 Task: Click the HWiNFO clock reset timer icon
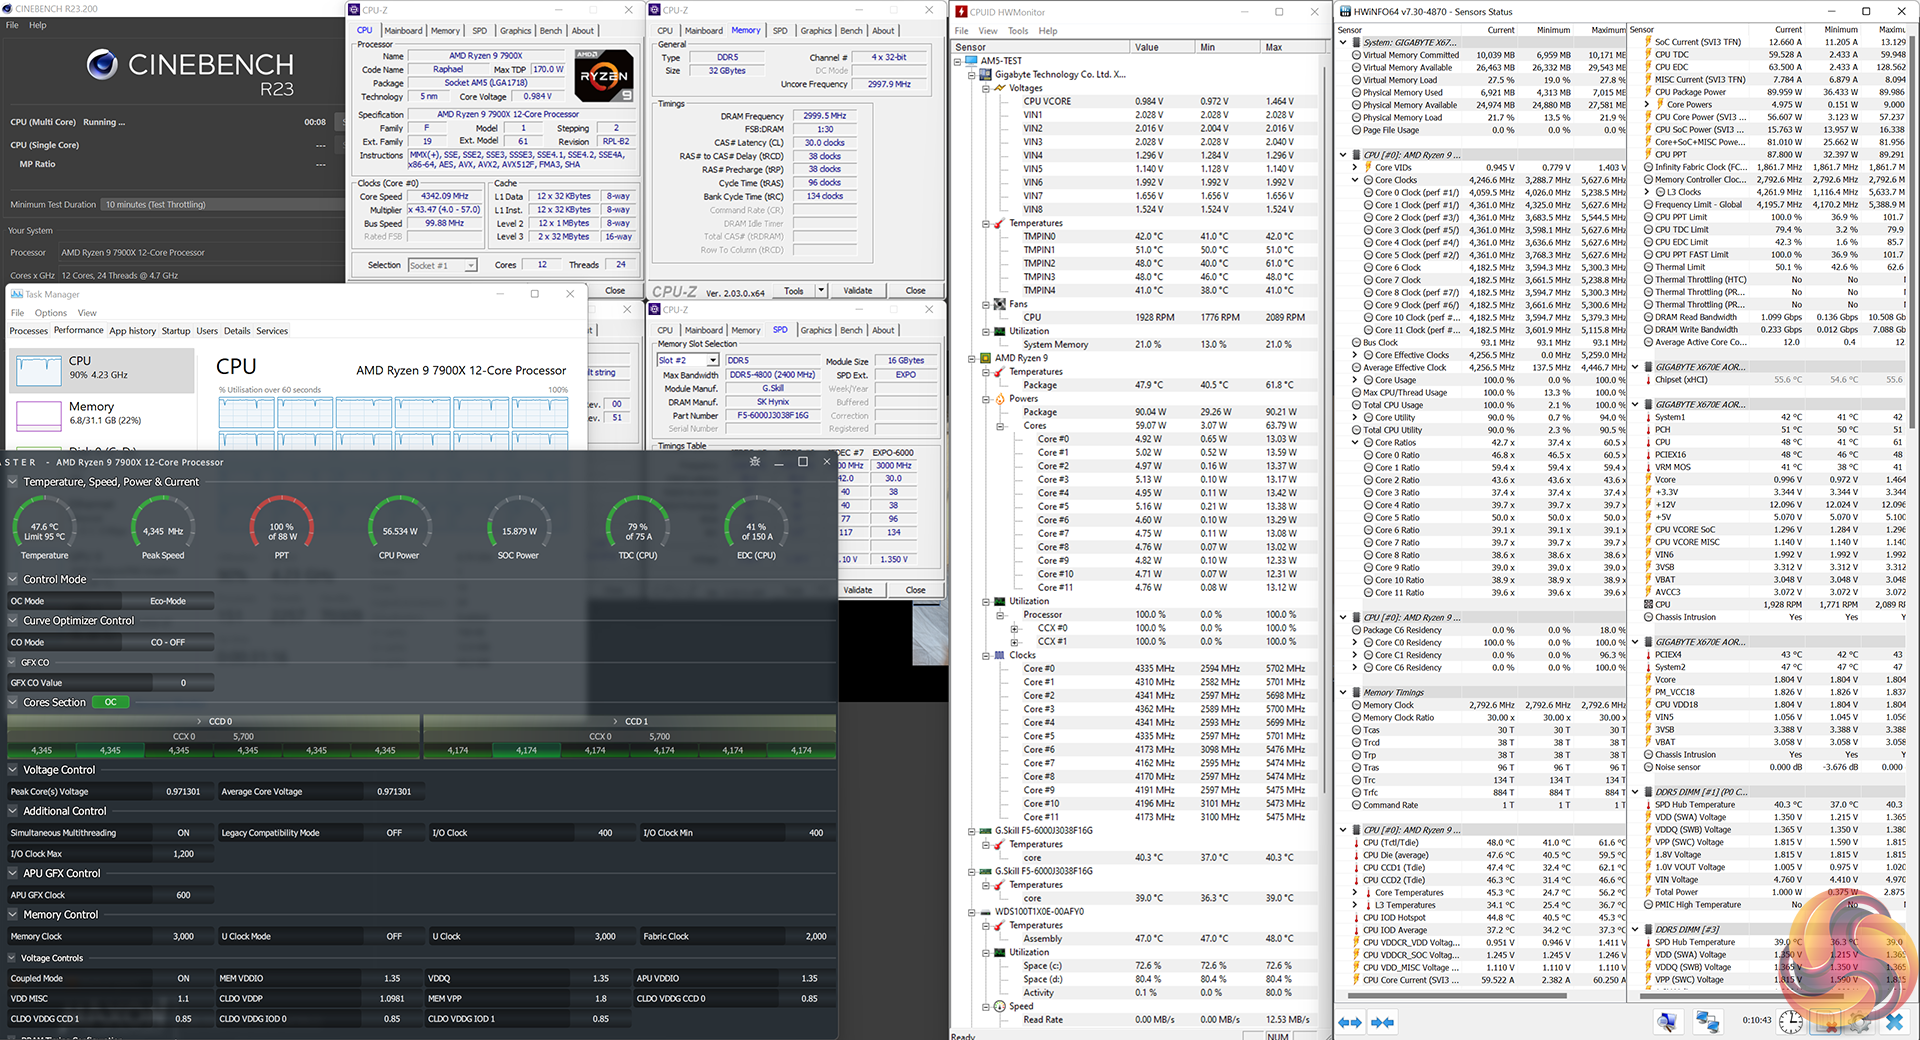pyautogui.click(x=1790, y=1021)
